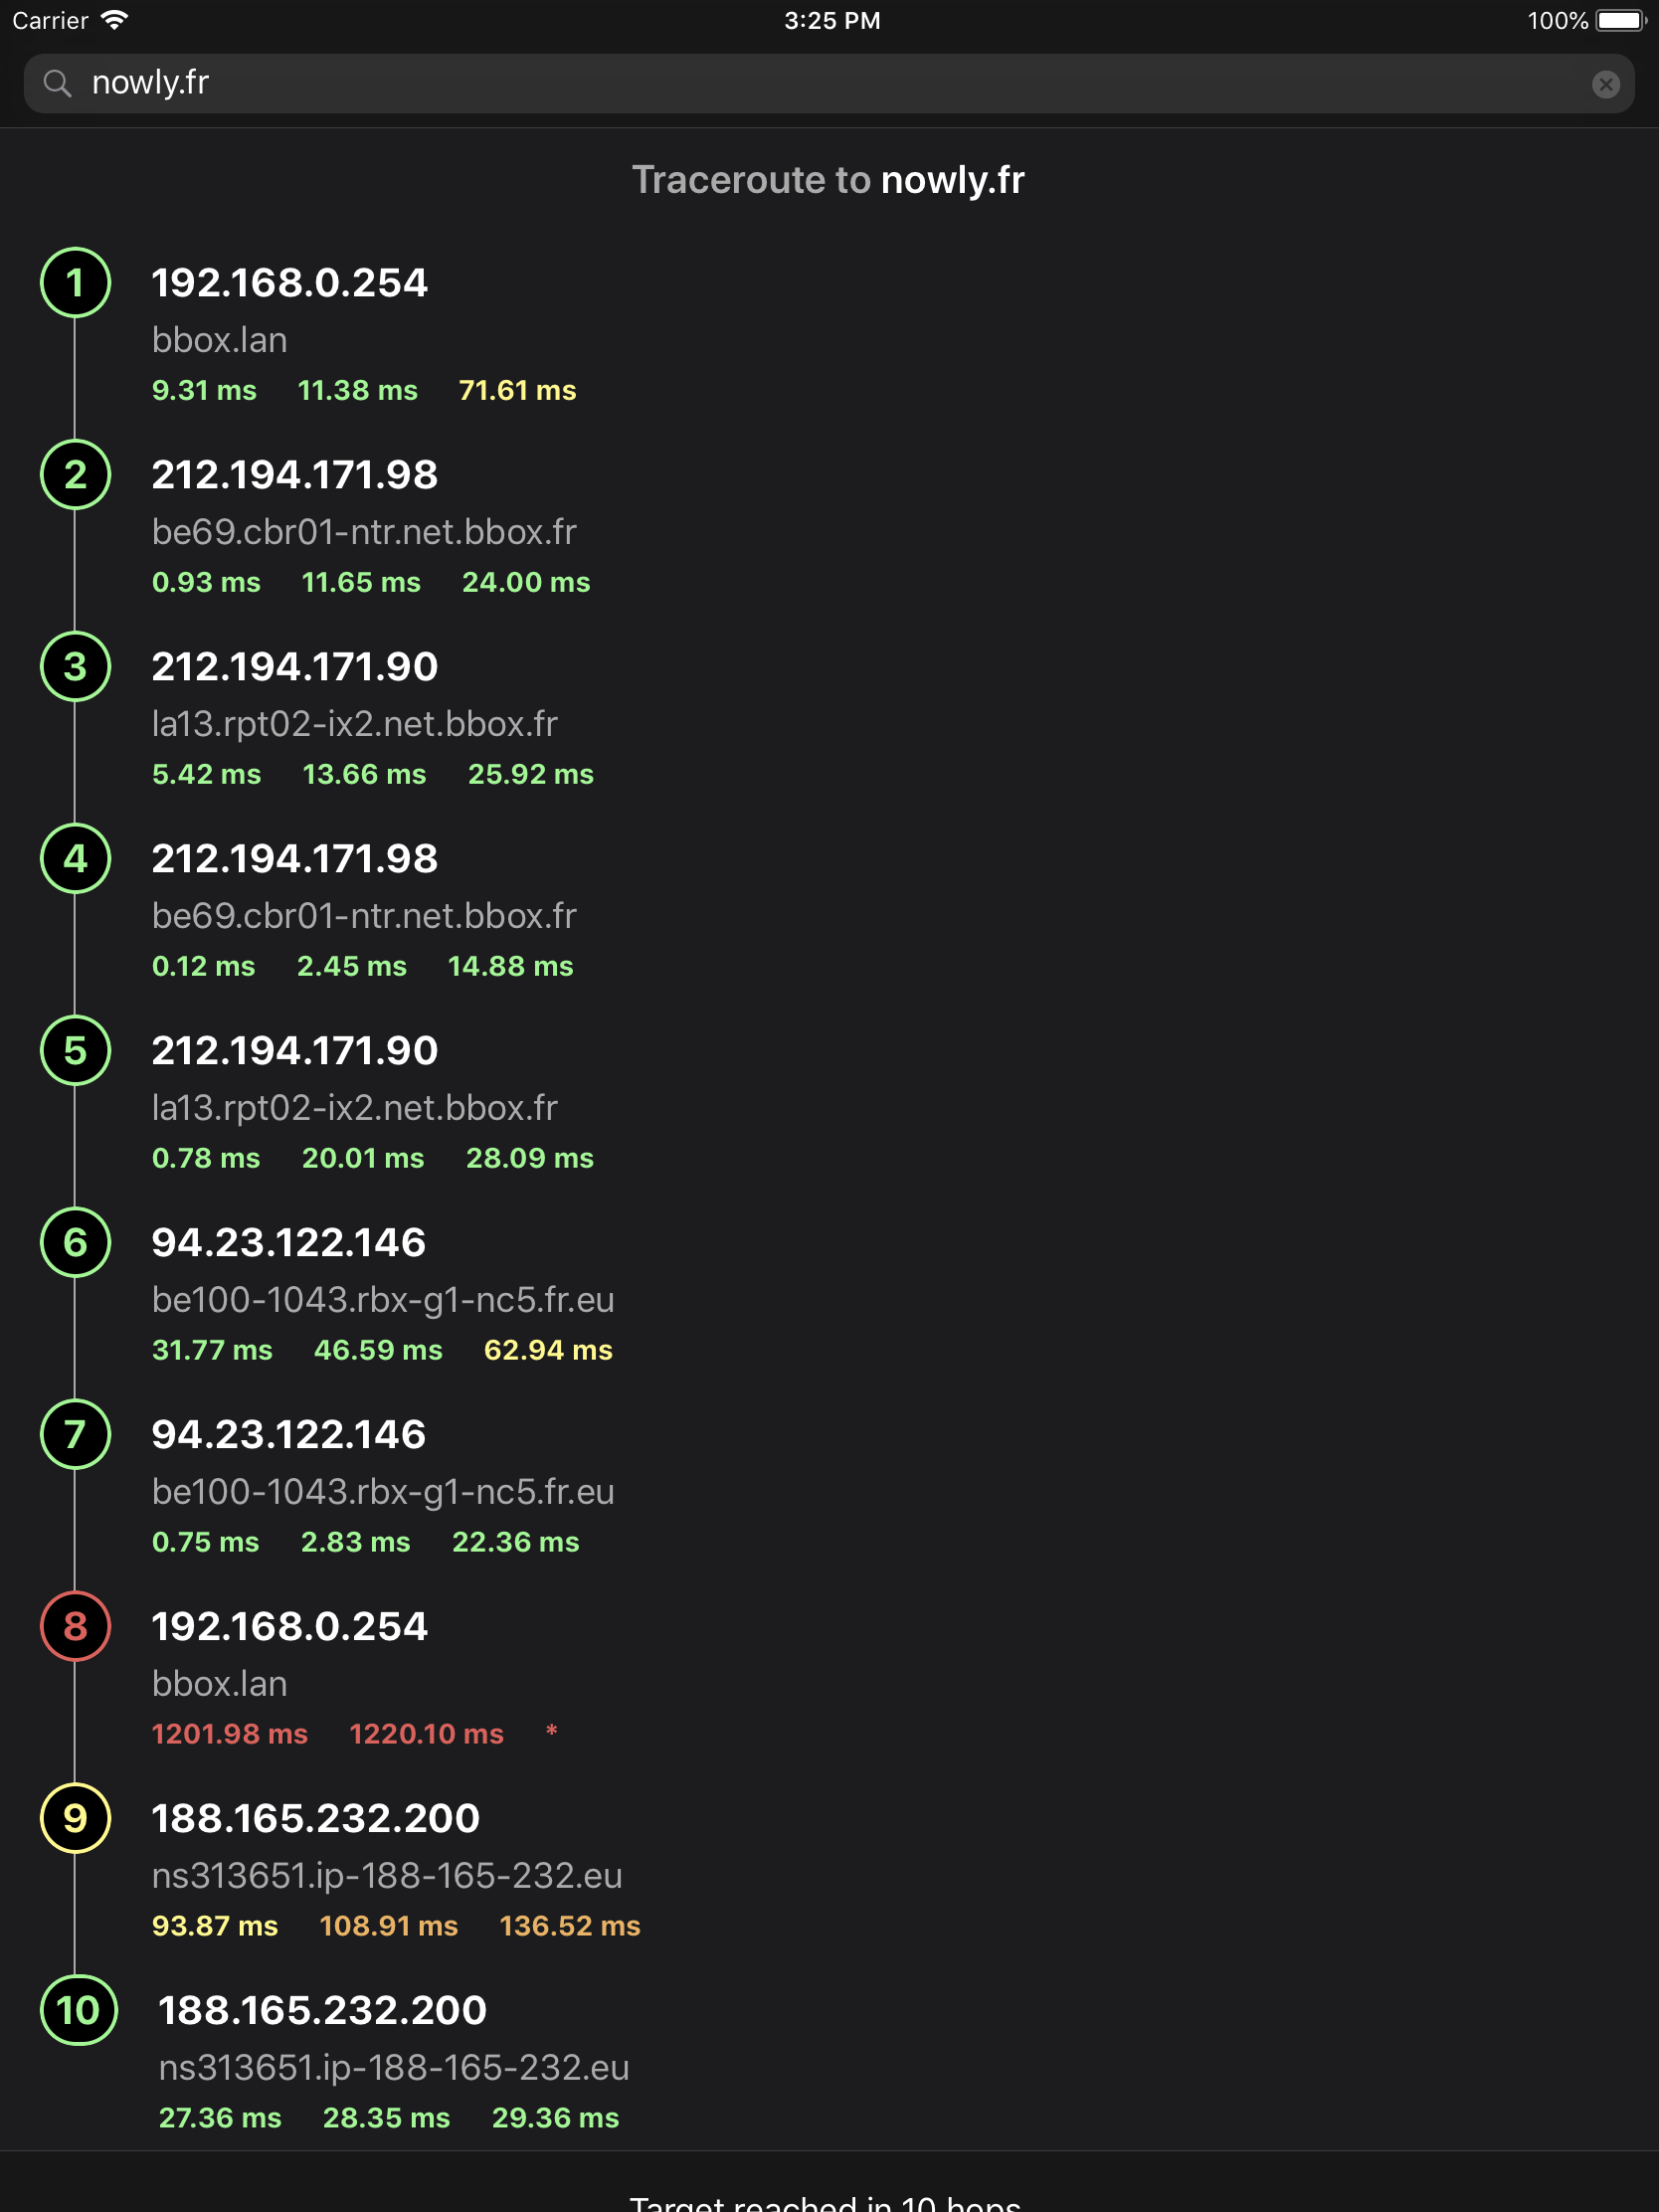
Task: Select the 71.61 ms latency on hop 1
Action: click(x=516, y=391)
